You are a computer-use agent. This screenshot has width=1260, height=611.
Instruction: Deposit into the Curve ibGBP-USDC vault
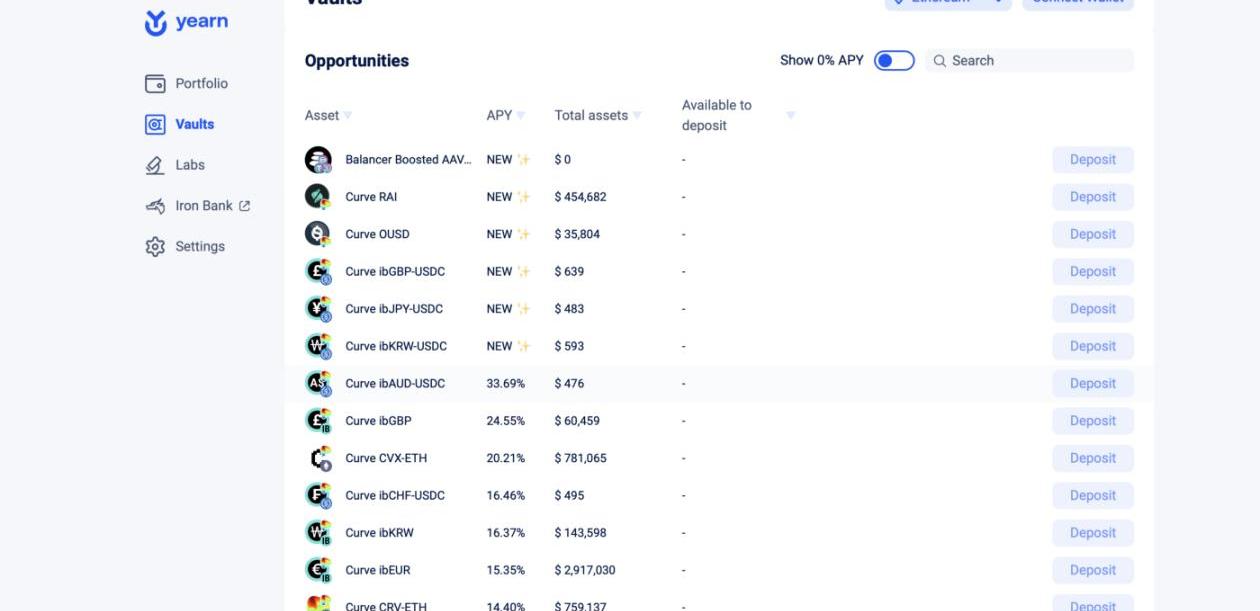(x=1093, y=272)
